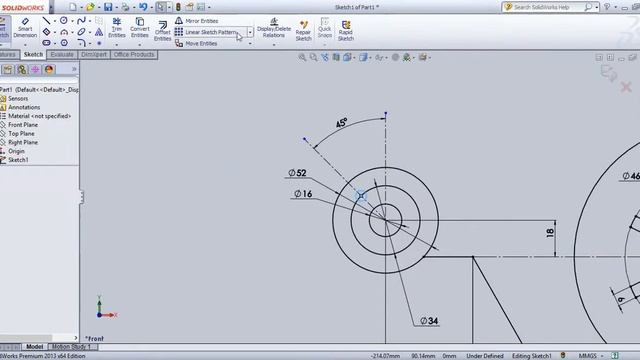This screenshot has height=360, width=640.
Task: Open the ConfigurationManager panel tab
Action: [x=22, y=70]
